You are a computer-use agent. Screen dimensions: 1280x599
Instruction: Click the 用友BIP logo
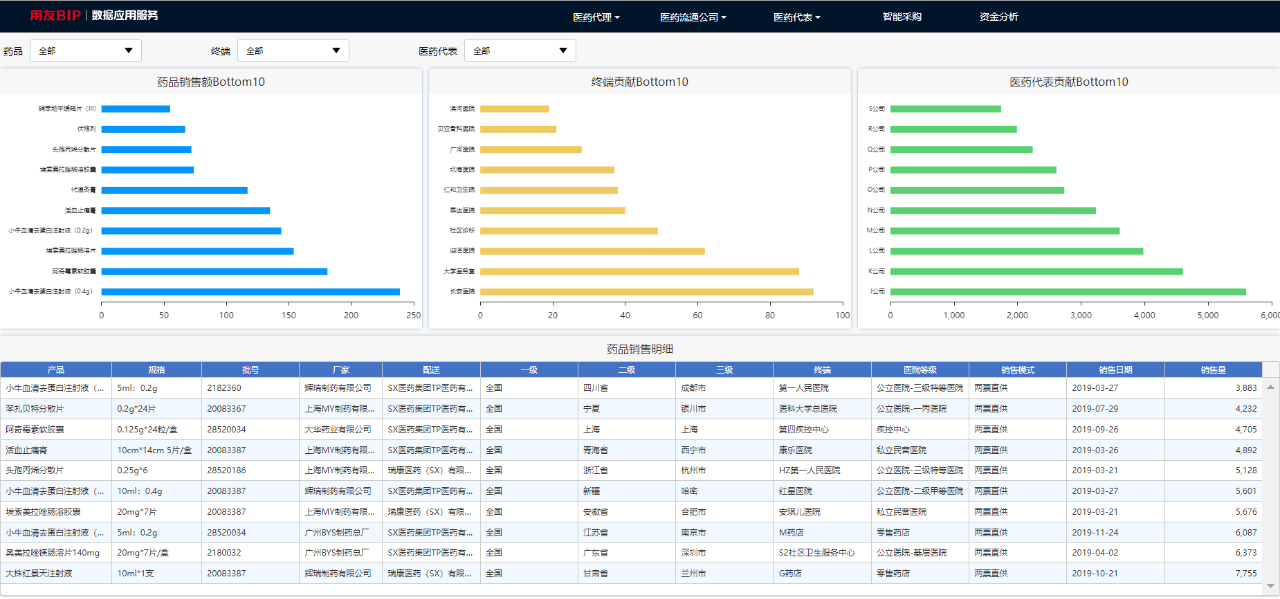tap(55, 16)
